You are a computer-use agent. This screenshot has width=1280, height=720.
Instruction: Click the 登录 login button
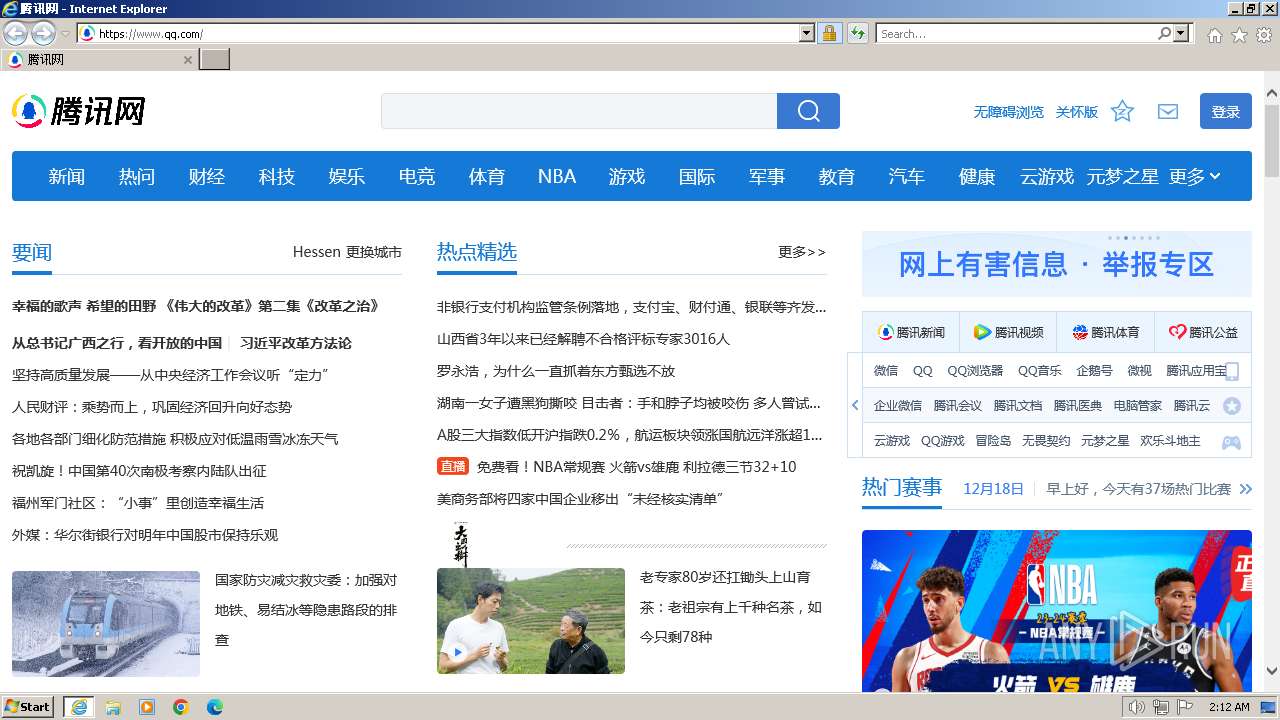[x=1226, y=111]
